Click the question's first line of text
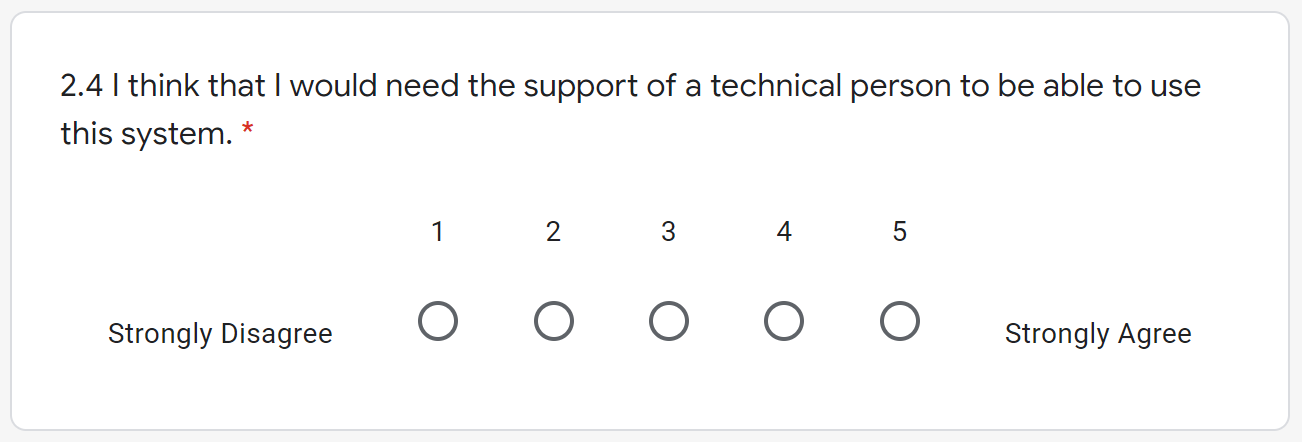This screenshot has height=442, width=1302. [630, 87]
